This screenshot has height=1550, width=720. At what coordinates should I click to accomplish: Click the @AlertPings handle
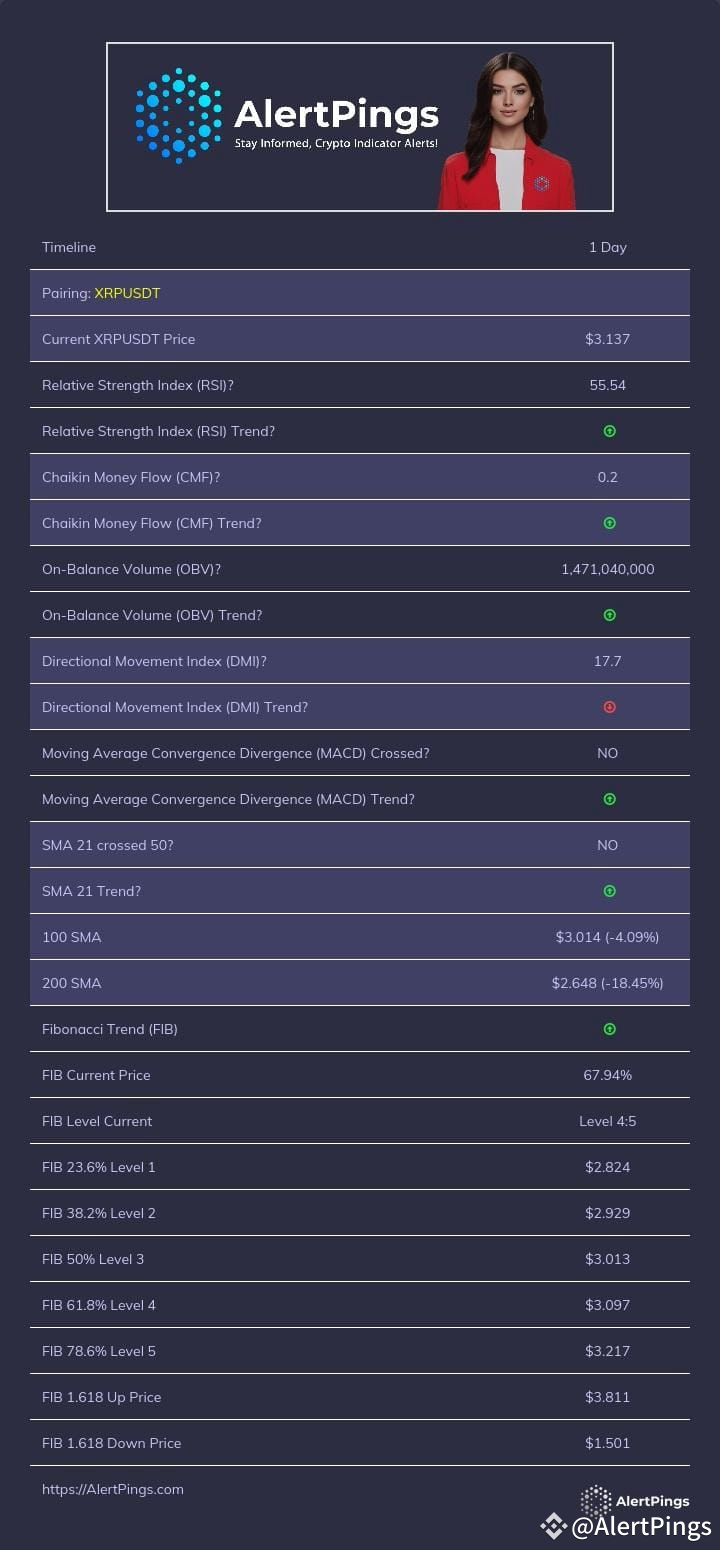[x=641, y=1527]
